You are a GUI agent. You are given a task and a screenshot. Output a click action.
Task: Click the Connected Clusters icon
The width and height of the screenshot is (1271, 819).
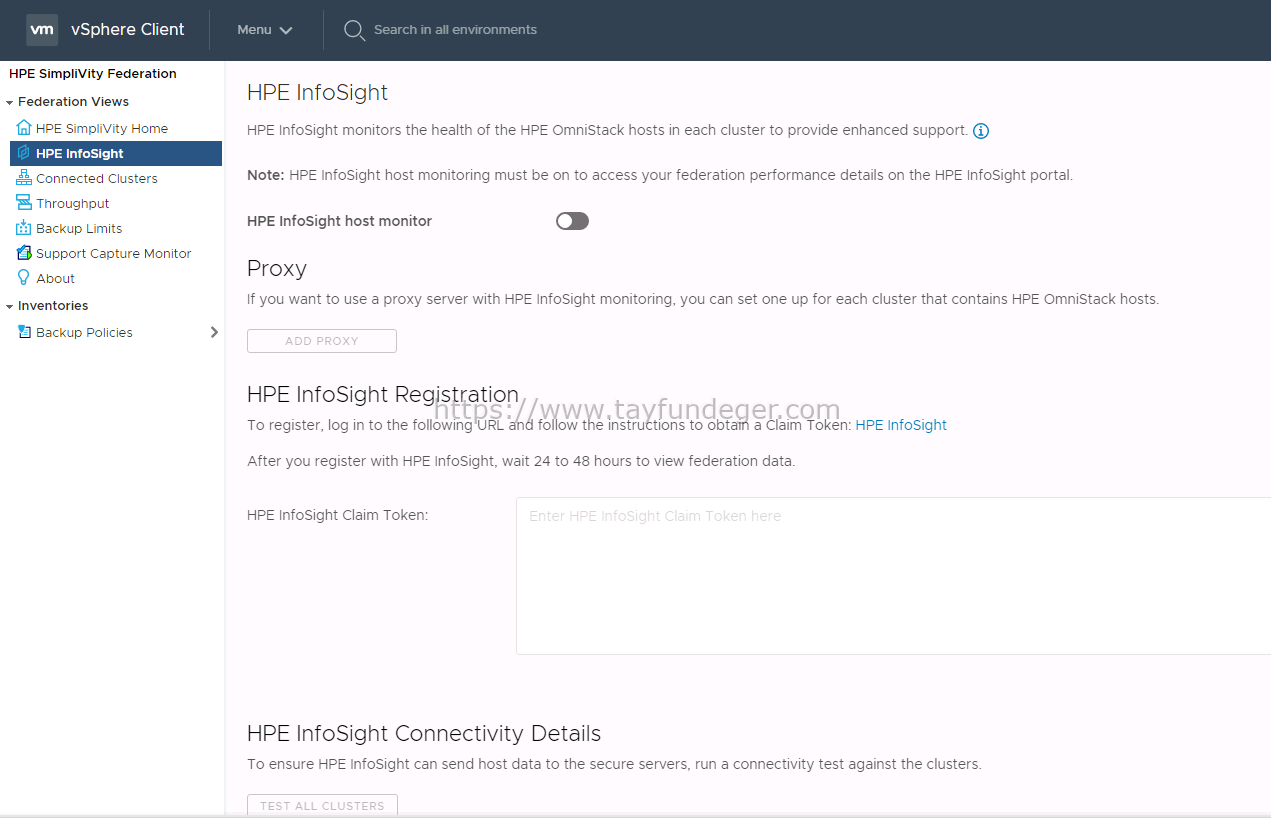[24, 178]
